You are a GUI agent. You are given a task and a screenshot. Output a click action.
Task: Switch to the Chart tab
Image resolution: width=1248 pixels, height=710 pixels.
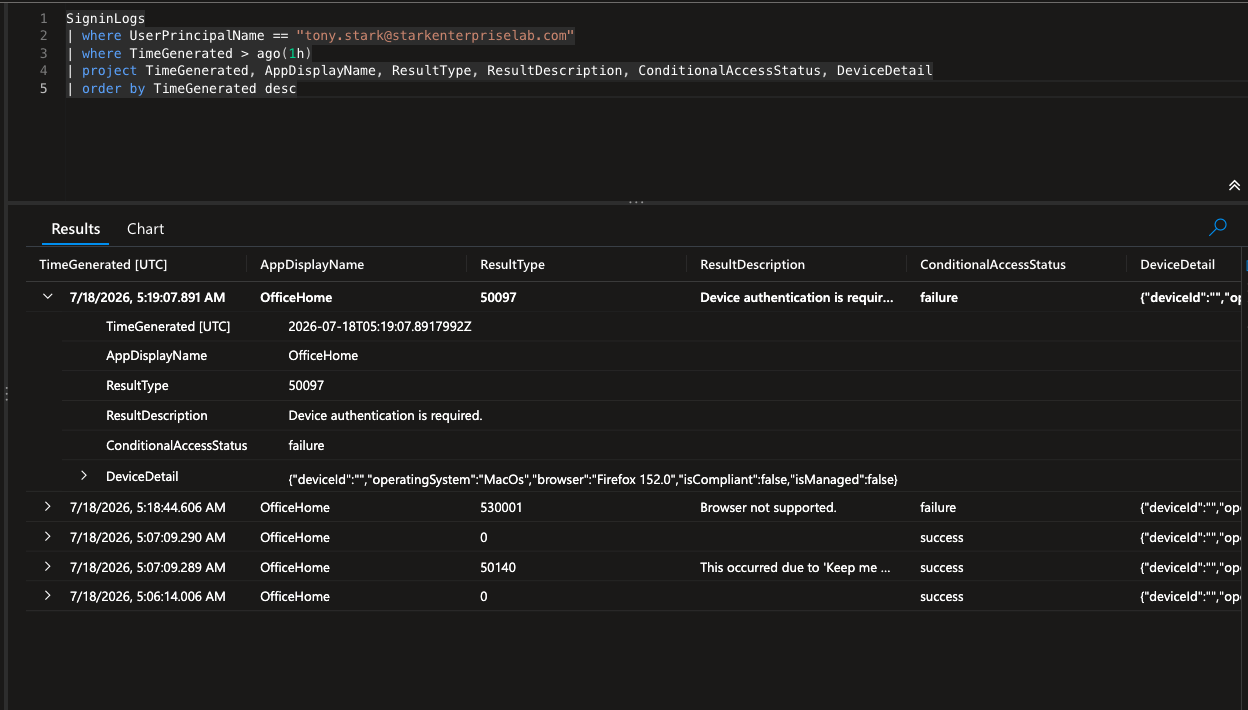(x=145, y=229)
